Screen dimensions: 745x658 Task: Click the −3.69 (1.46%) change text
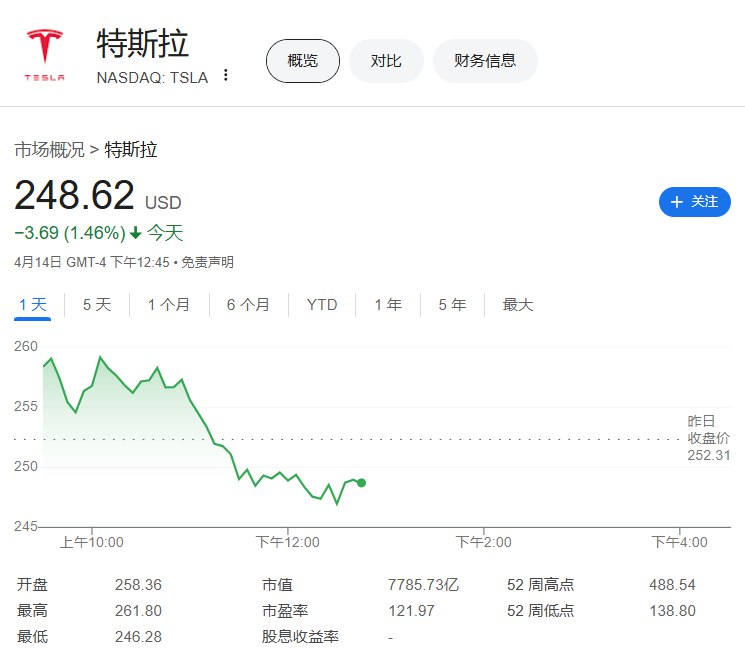(x=70, y=233)
